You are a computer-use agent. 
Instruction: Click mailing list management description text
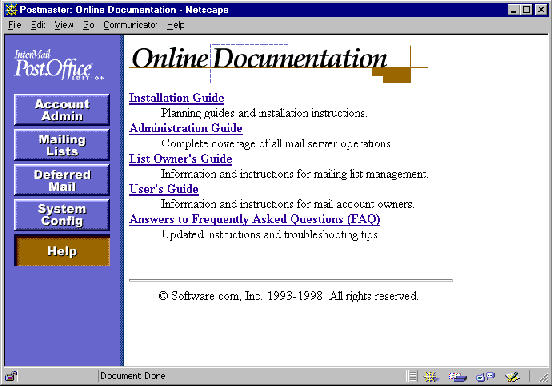295,174
